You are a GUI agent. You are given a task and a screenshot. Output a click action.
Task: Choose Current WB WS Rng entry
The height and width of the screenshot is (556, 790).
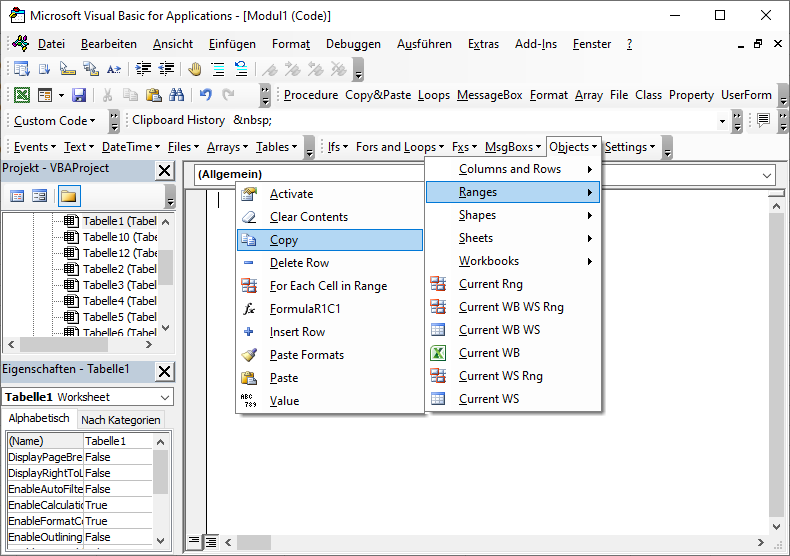click(513, 307)
